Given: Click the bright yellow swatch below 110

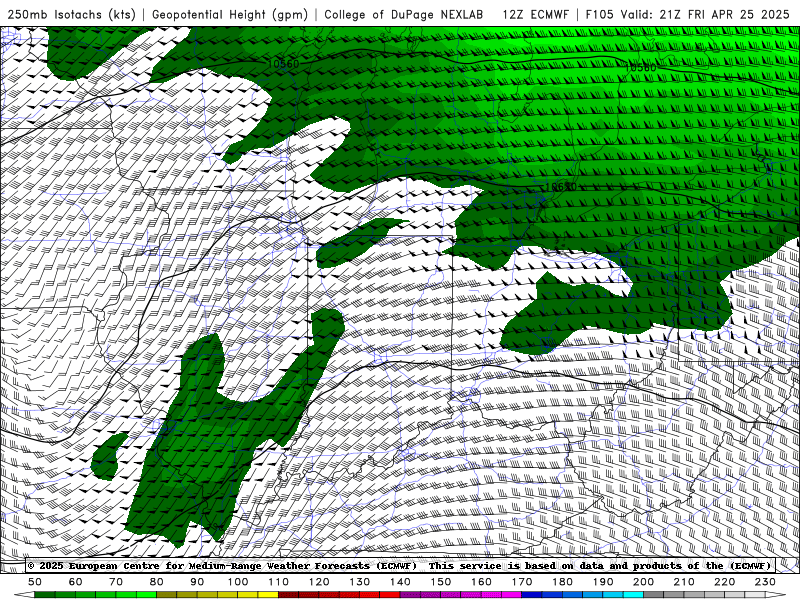Looking at the screenshot, I should point(268,595).
